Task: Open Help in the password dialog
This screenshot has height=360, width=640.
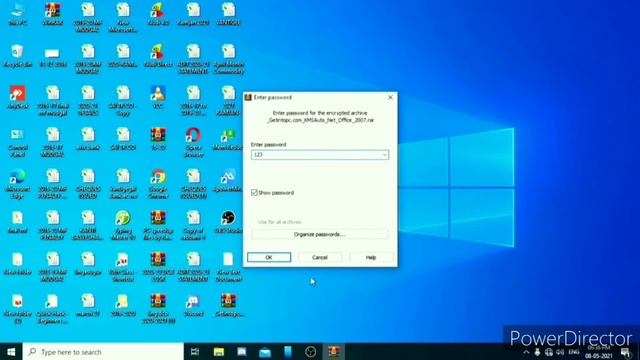Action: pyautogui.click(x=371, y=257)
